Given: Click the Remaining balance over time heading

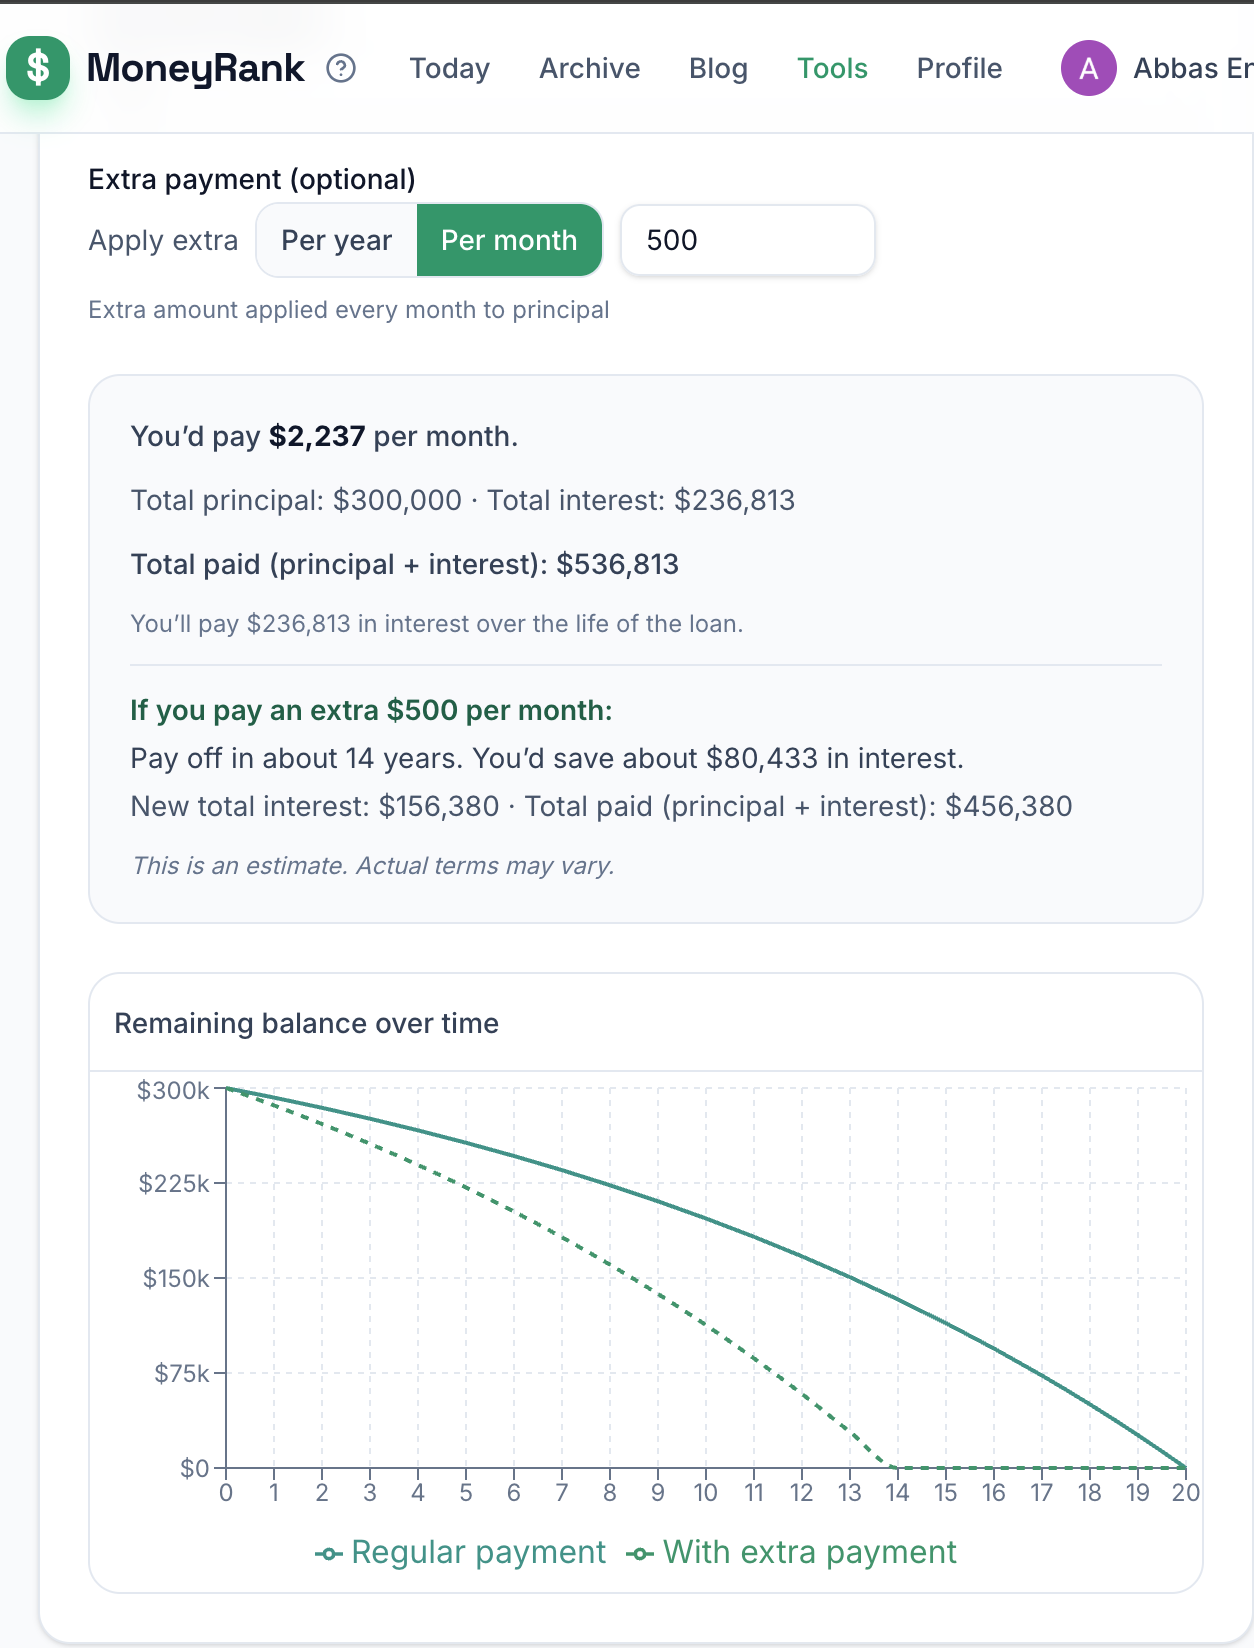Looking at the screenshot, I should pos(306,1023).
